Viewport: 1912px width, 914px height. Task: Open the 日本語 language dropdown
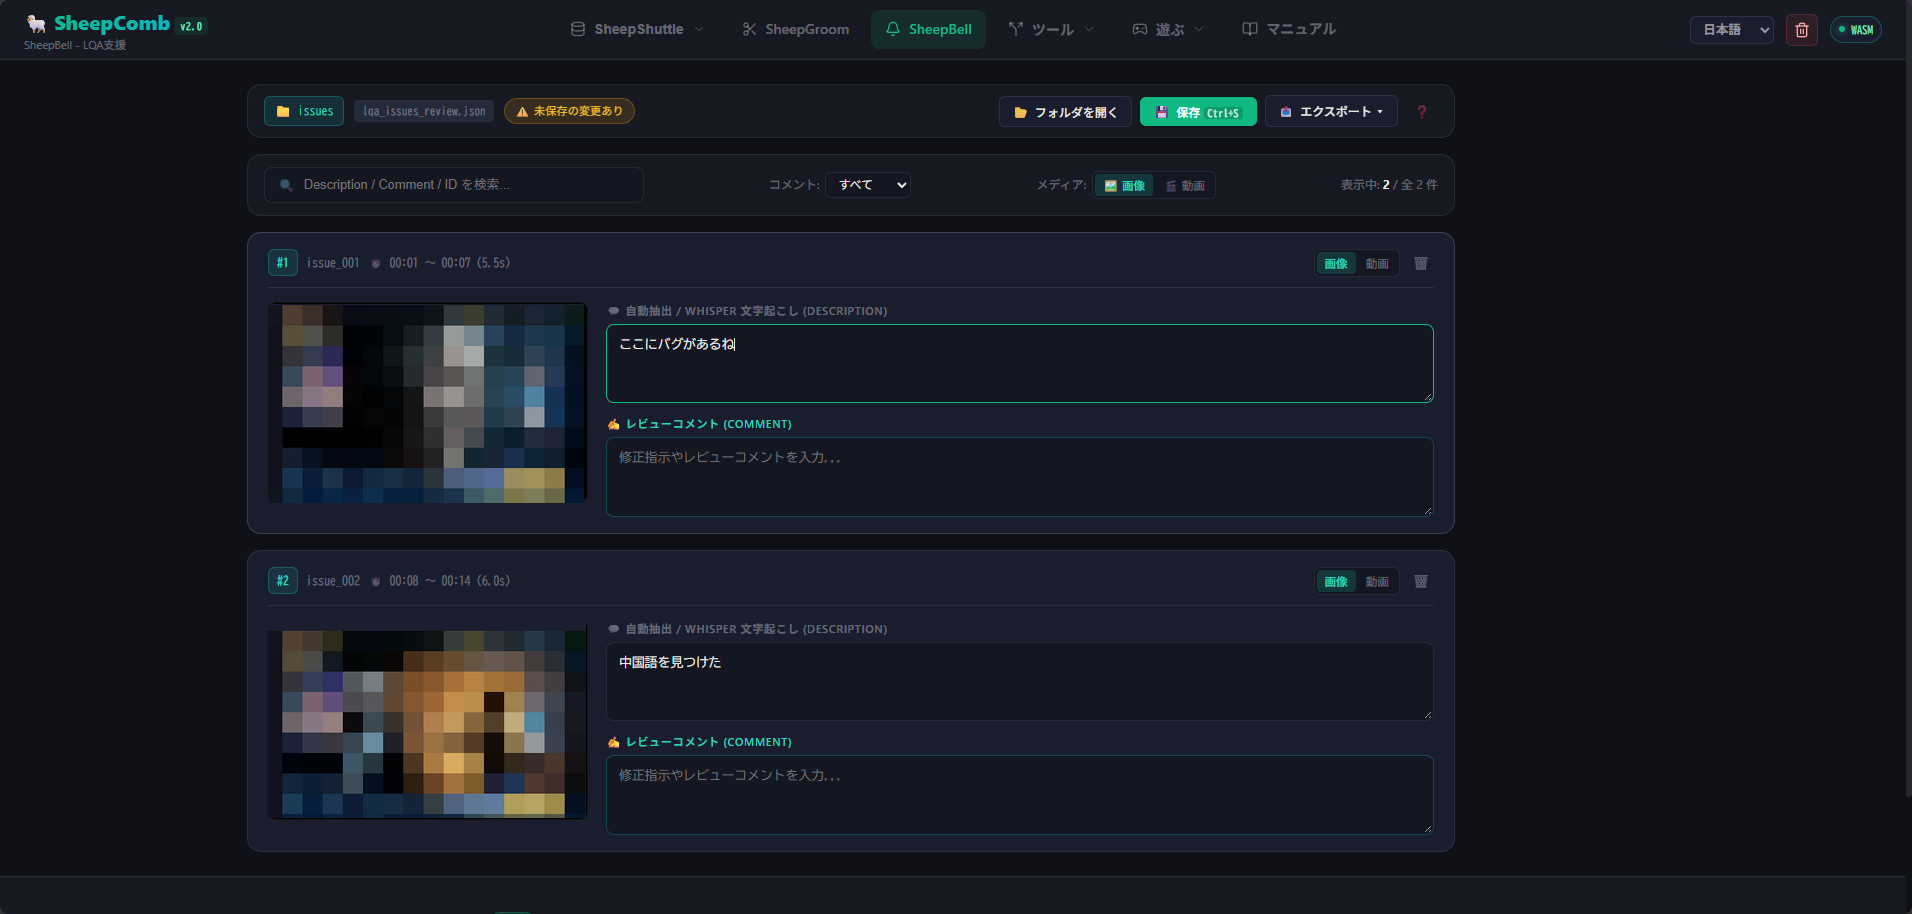[x=1732, y=30]
